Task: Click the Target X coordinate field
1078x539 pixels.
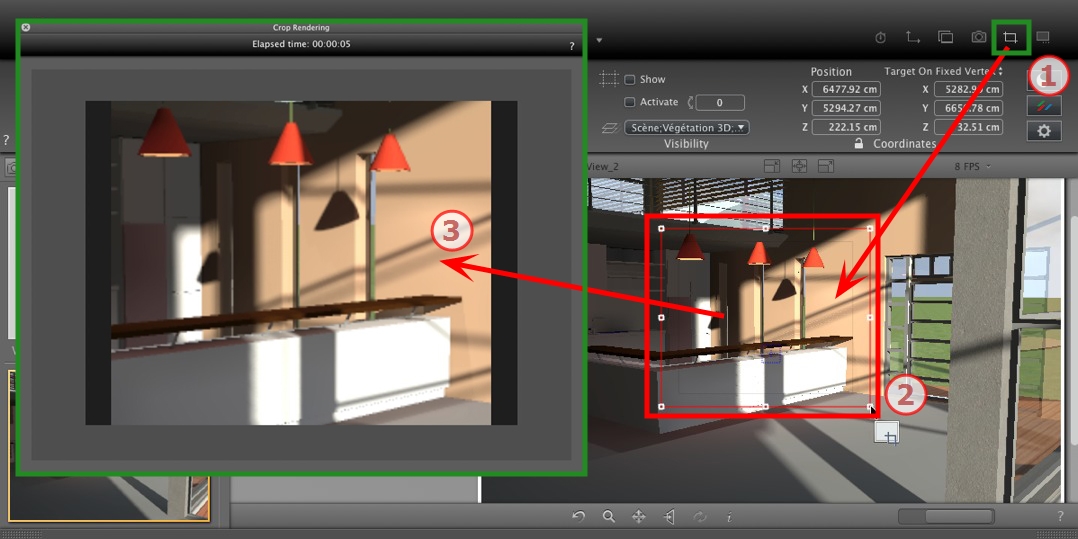Action: click(968, 89)
